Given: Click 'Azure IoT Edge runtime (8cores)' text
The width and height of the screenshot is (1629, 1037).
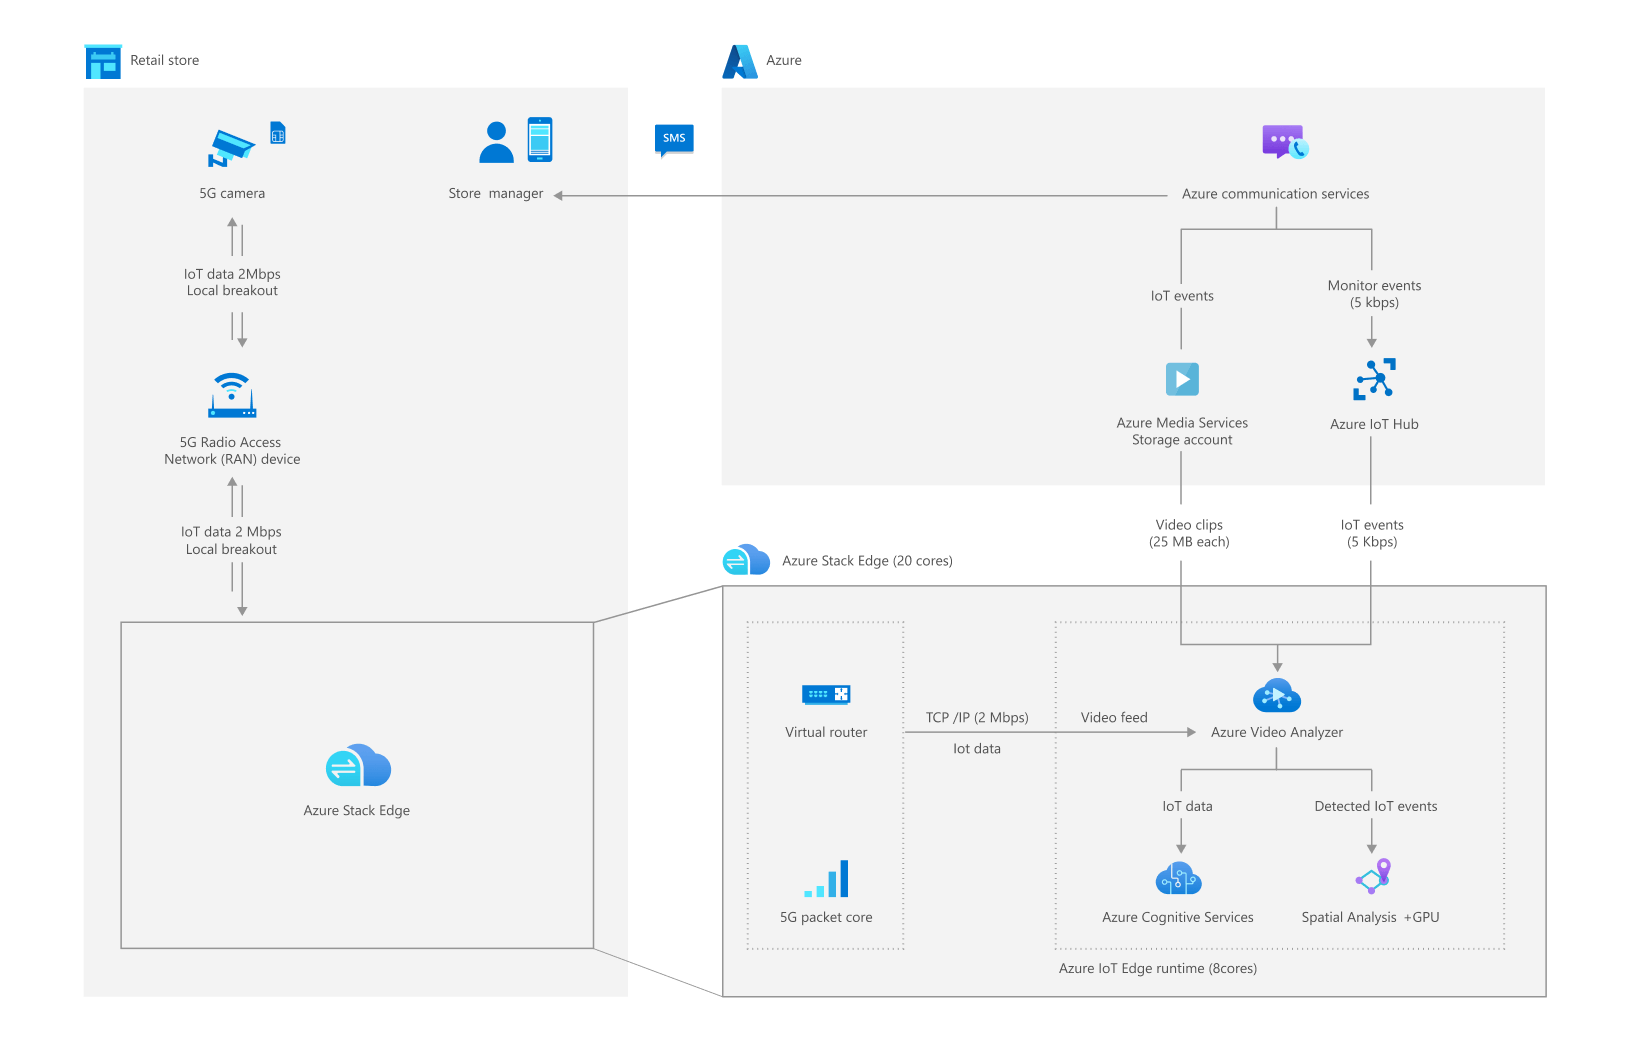Looking at the screenshot, I should click(x=1158, y=968).
